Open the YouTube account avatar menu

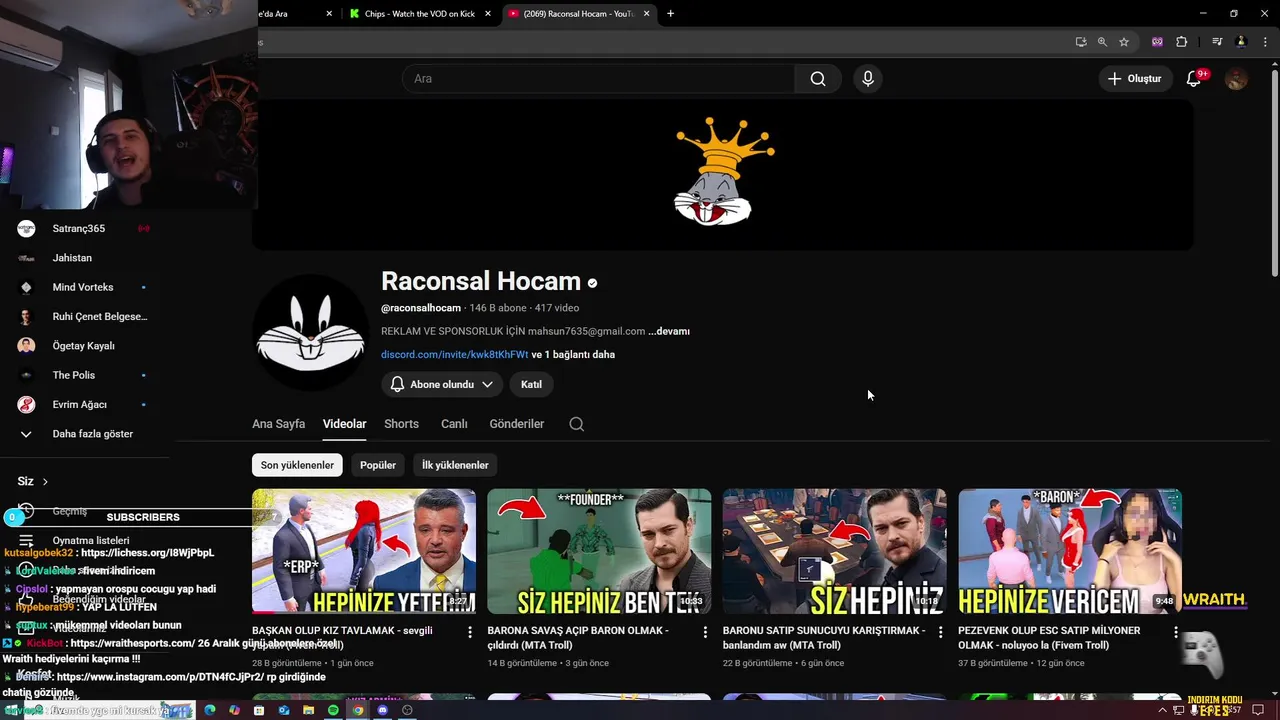(x=1237, y=79)
